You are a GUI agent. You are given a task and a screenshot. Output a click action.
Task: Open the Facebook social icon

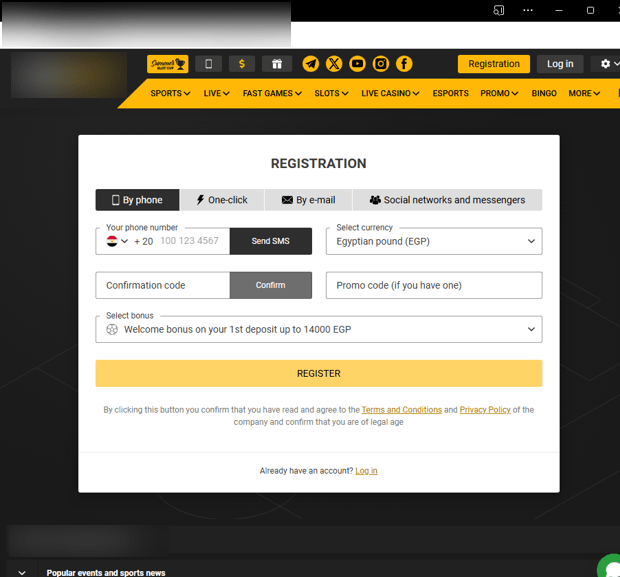[404, 64]
